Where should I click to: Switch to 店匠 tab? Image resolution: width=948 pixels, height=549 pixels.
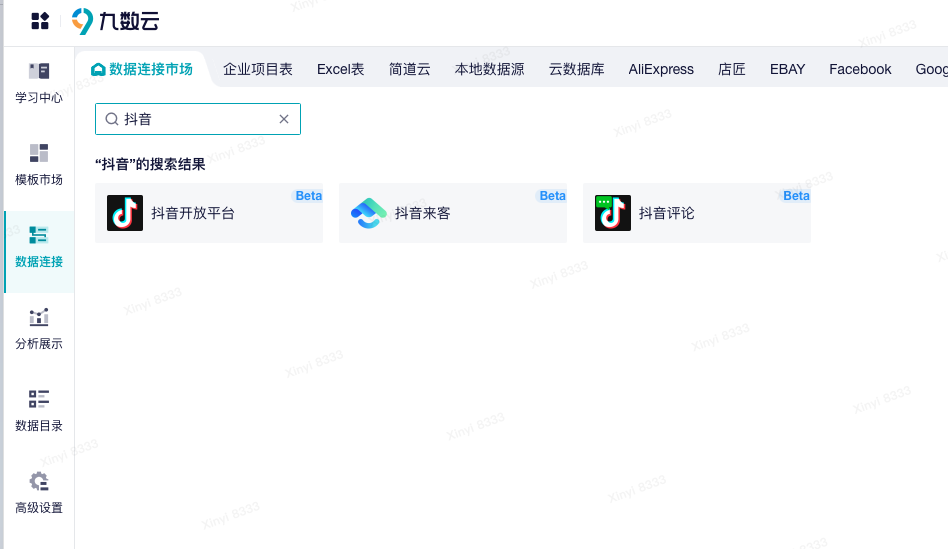click(732, 70)
